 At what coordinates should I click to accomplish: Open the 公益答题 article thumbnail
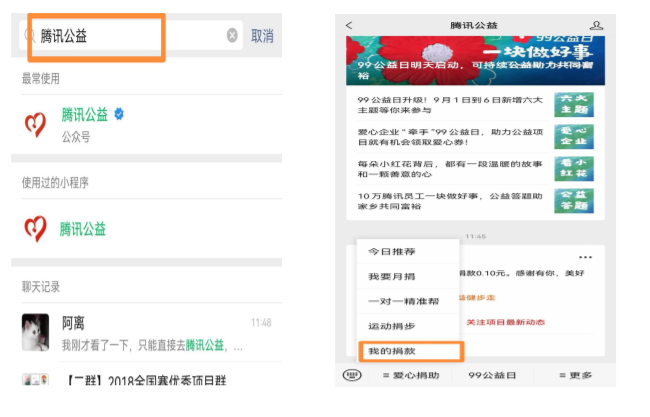click(x=573, y=199)
